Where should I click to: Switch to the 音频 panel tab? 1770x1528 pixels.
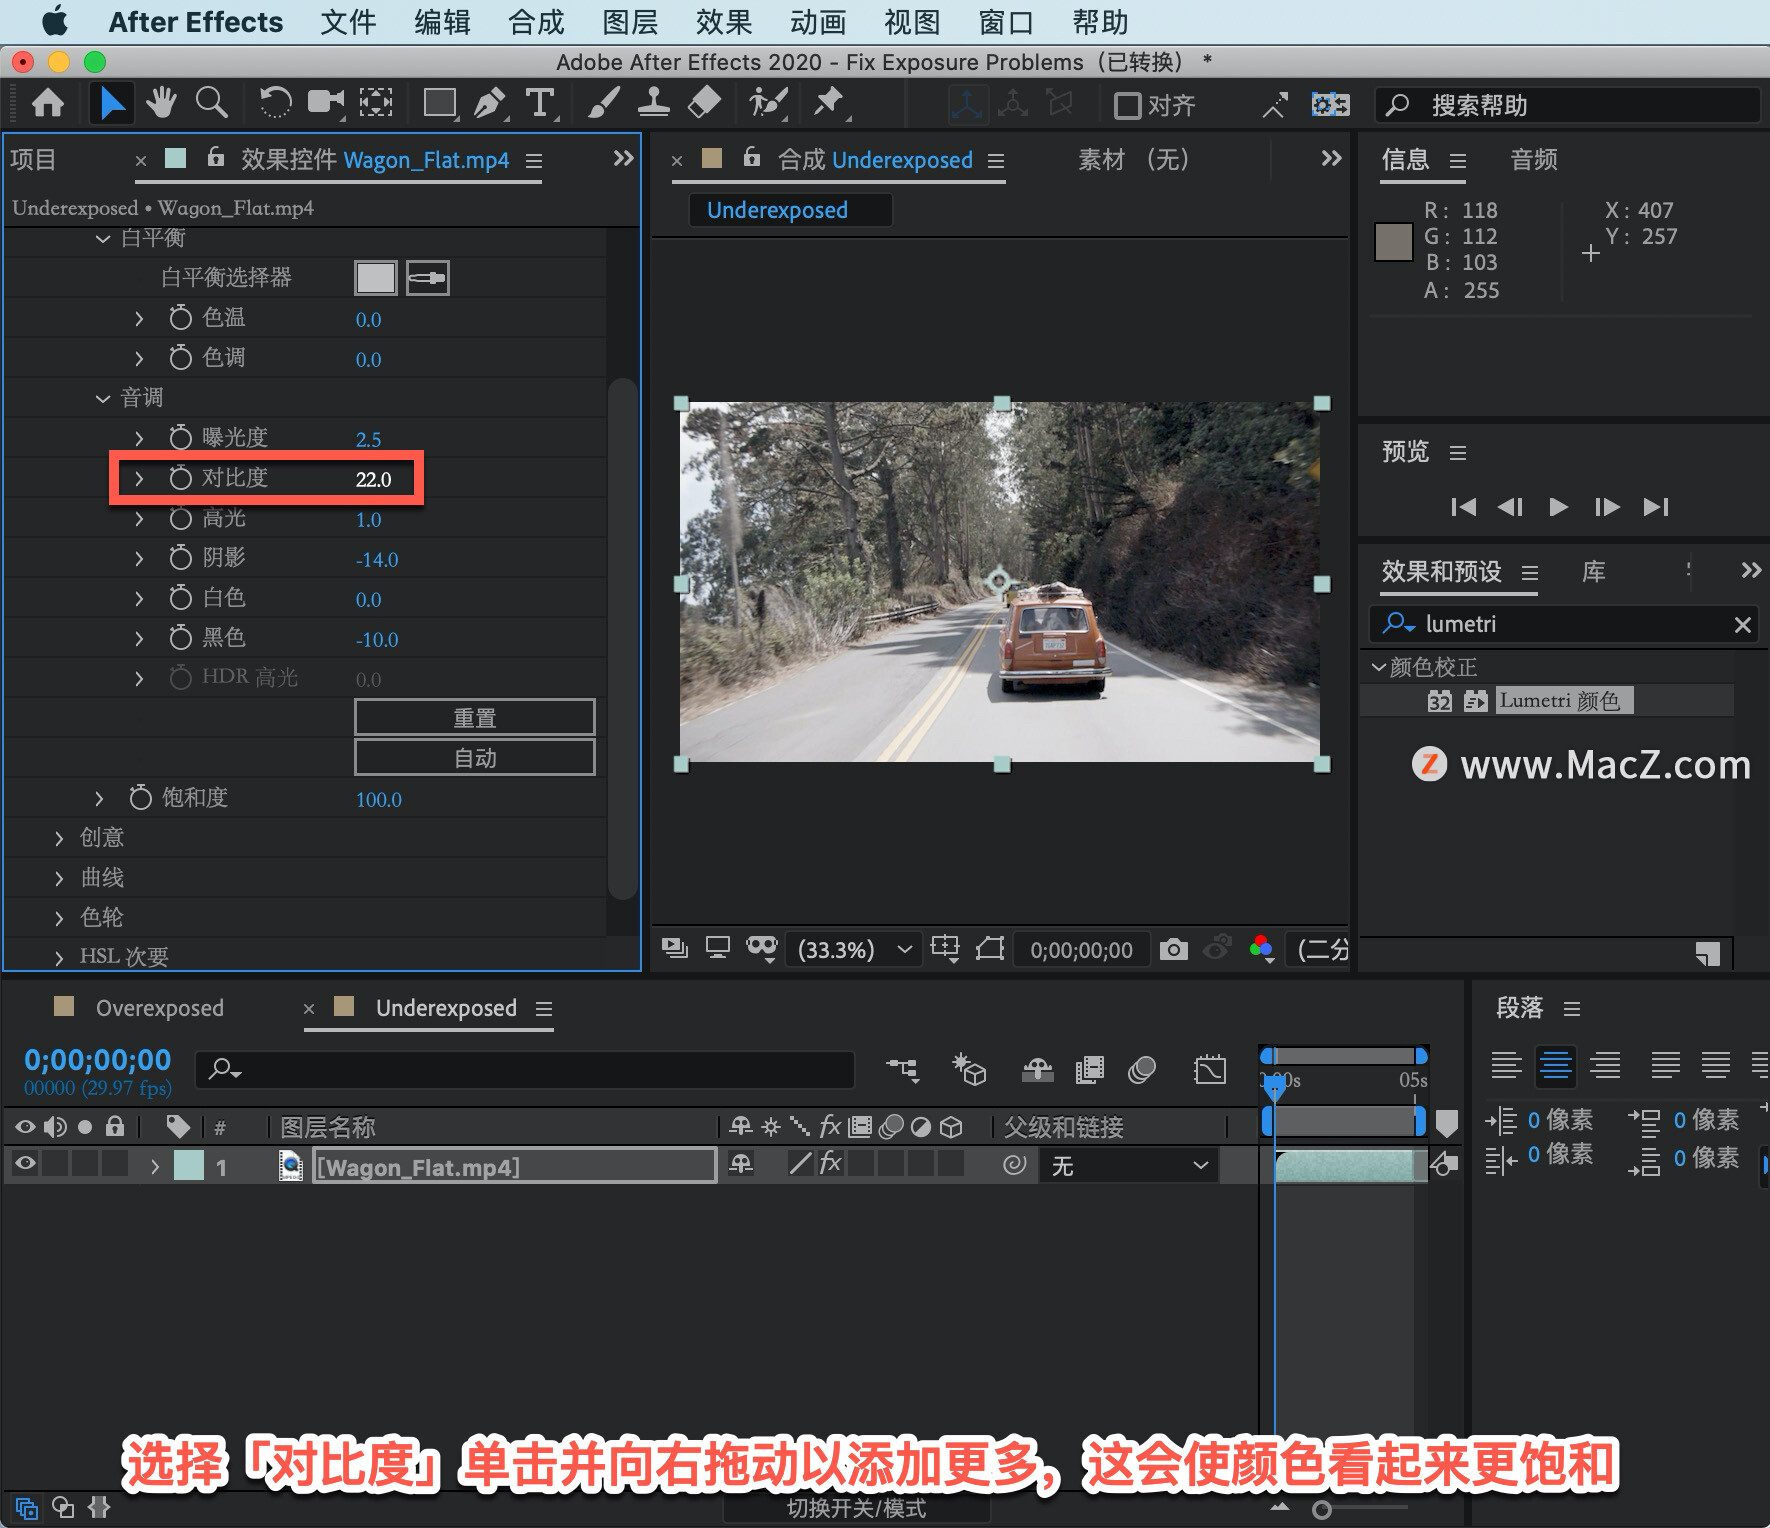(1534, 160)
